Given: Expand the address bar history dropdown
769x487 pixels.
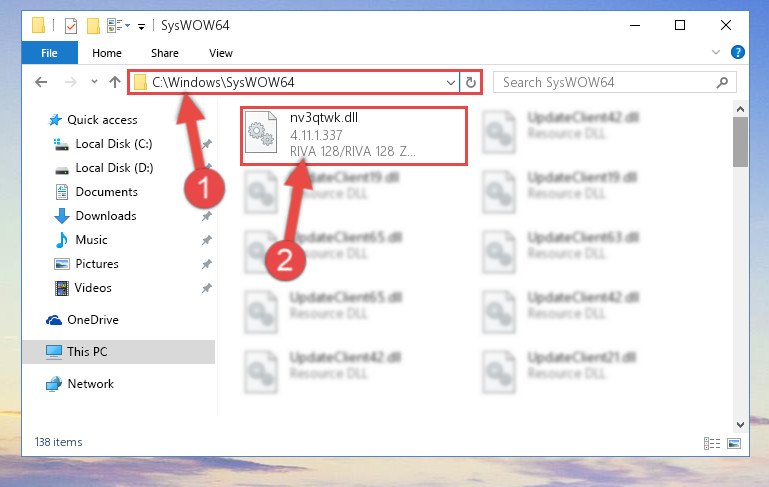Looking at the screenshot, I should coord(451,82).
